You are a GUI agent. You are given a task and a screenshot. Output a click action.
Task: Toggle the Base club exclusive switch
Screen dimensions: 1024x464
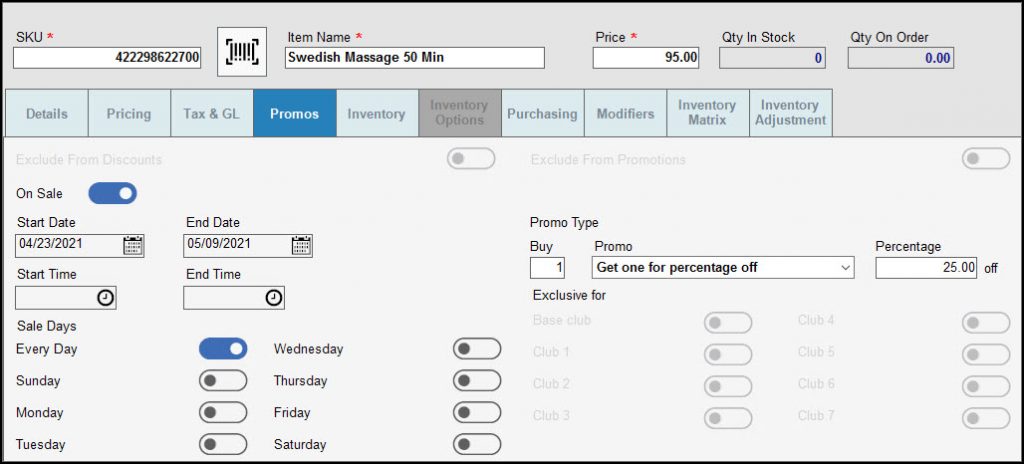pos(728,323)
